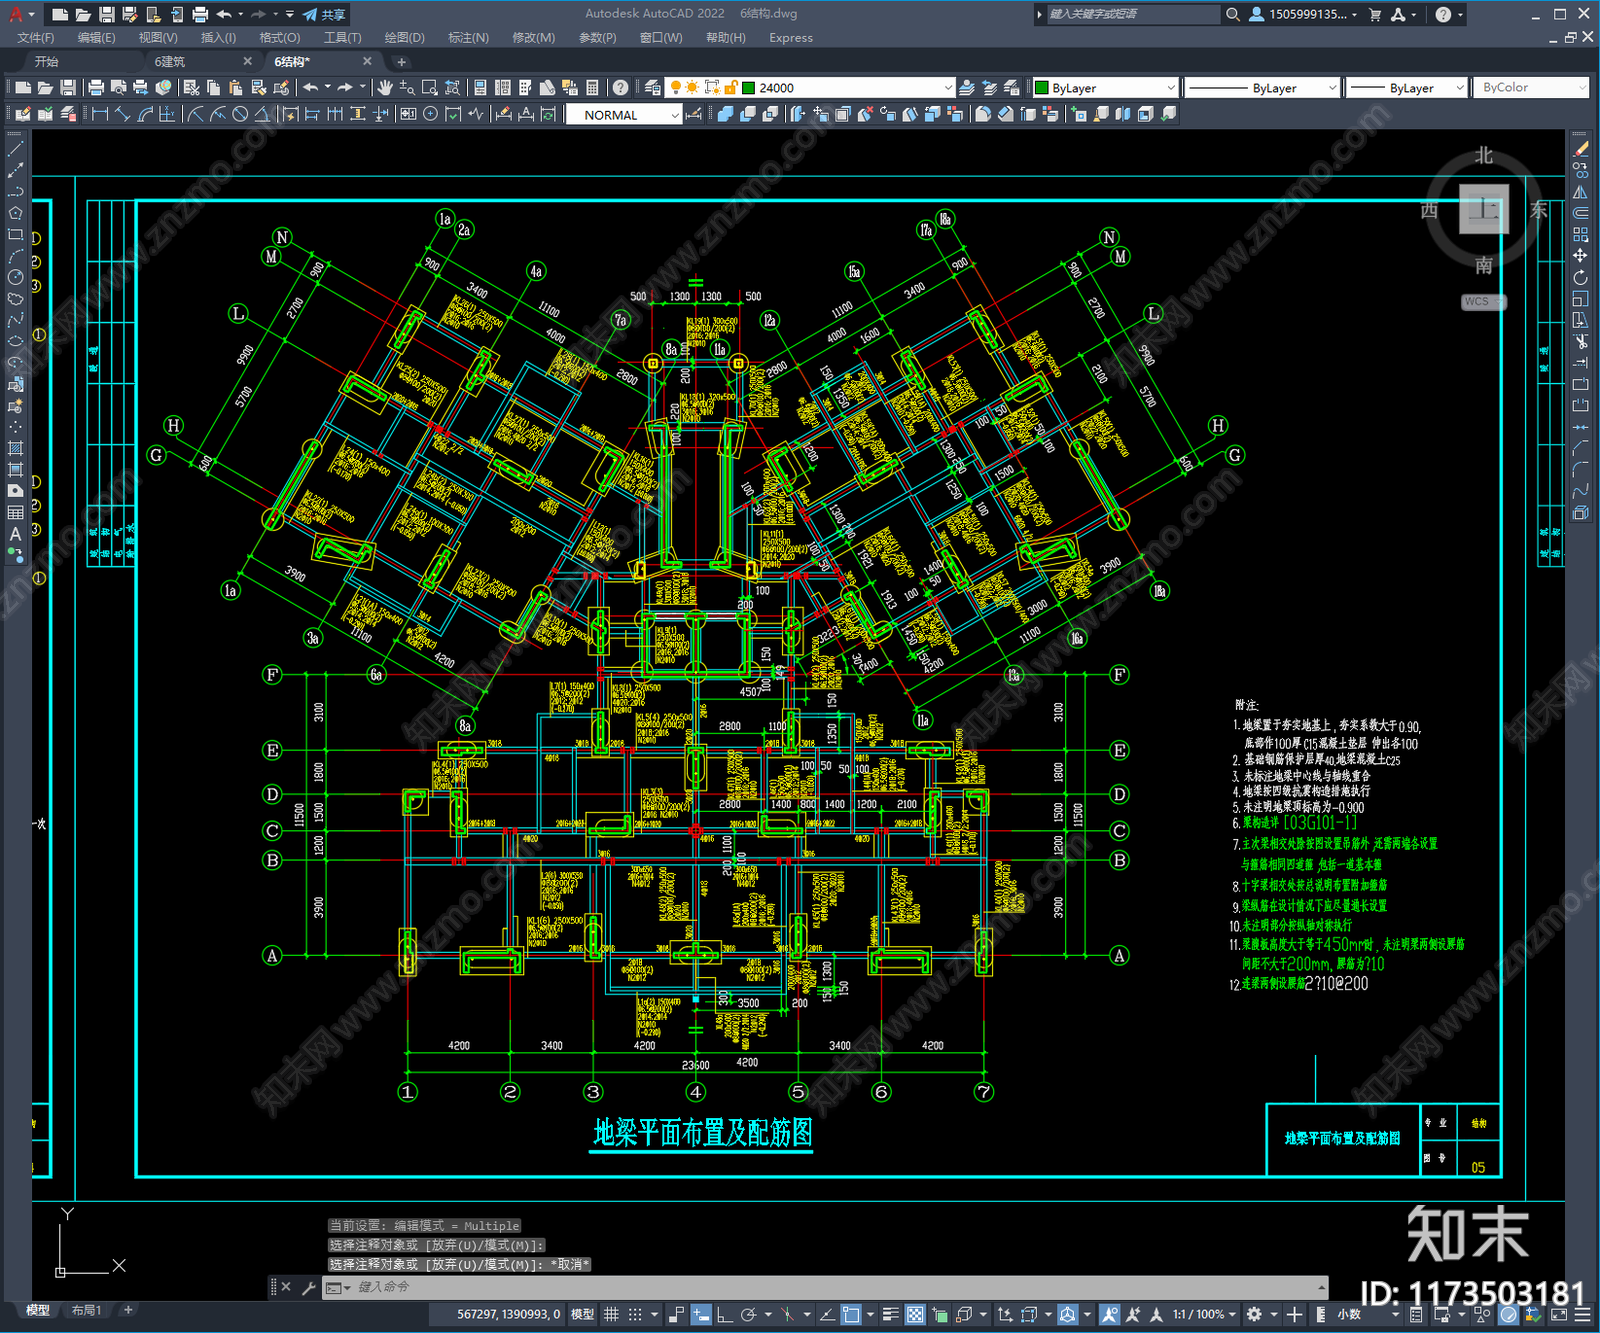The image size is (1600, 1333).
Task: Click the Rotate tool in the modify toolbar
Action: [x=1580, y=277]
